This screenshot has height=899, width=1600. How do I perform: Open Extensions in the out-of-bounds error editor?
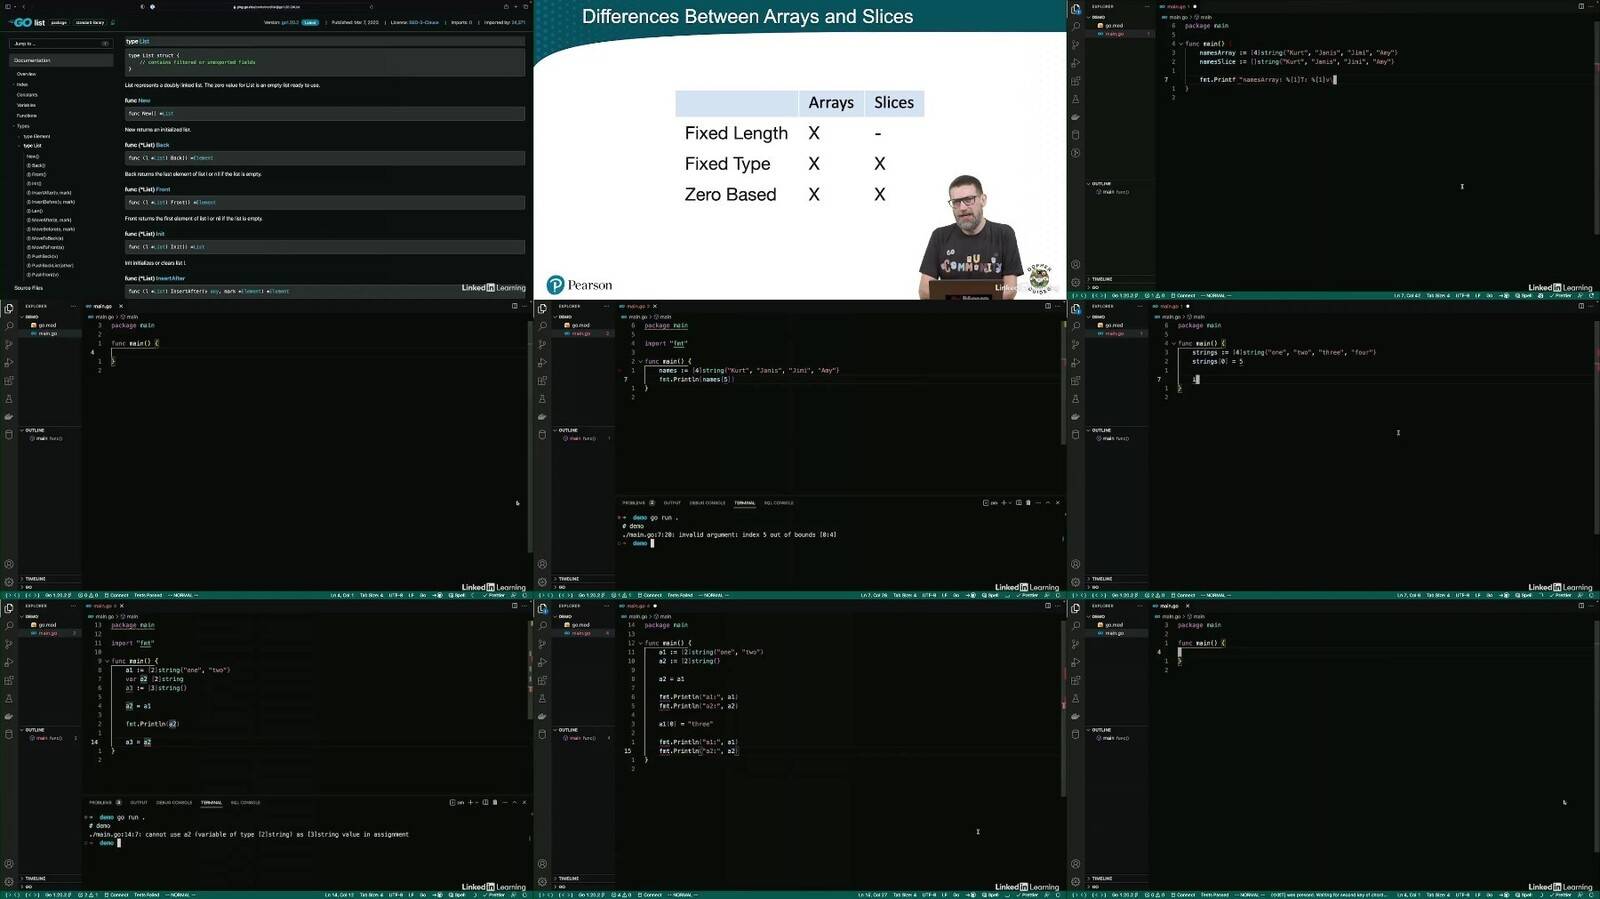(542, 380)
